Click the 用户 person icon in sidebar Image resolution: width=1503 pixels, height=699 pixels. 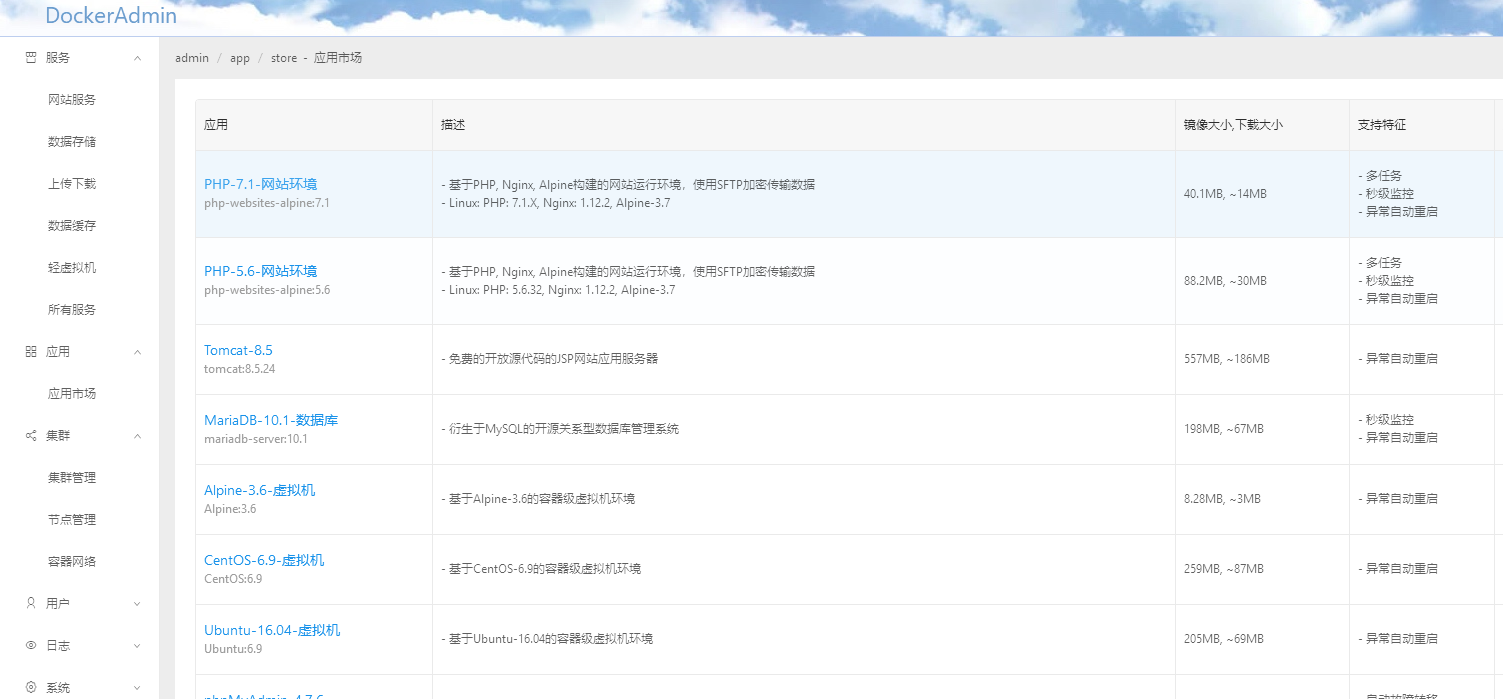(30, 604)
